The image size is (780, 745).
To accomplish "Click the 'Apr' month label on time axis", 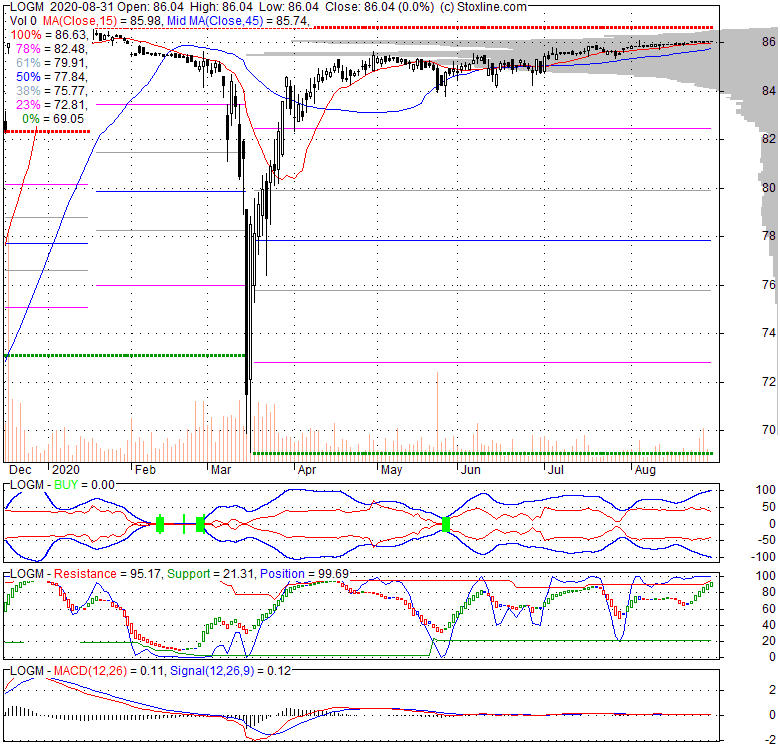I will coord(307,470).
